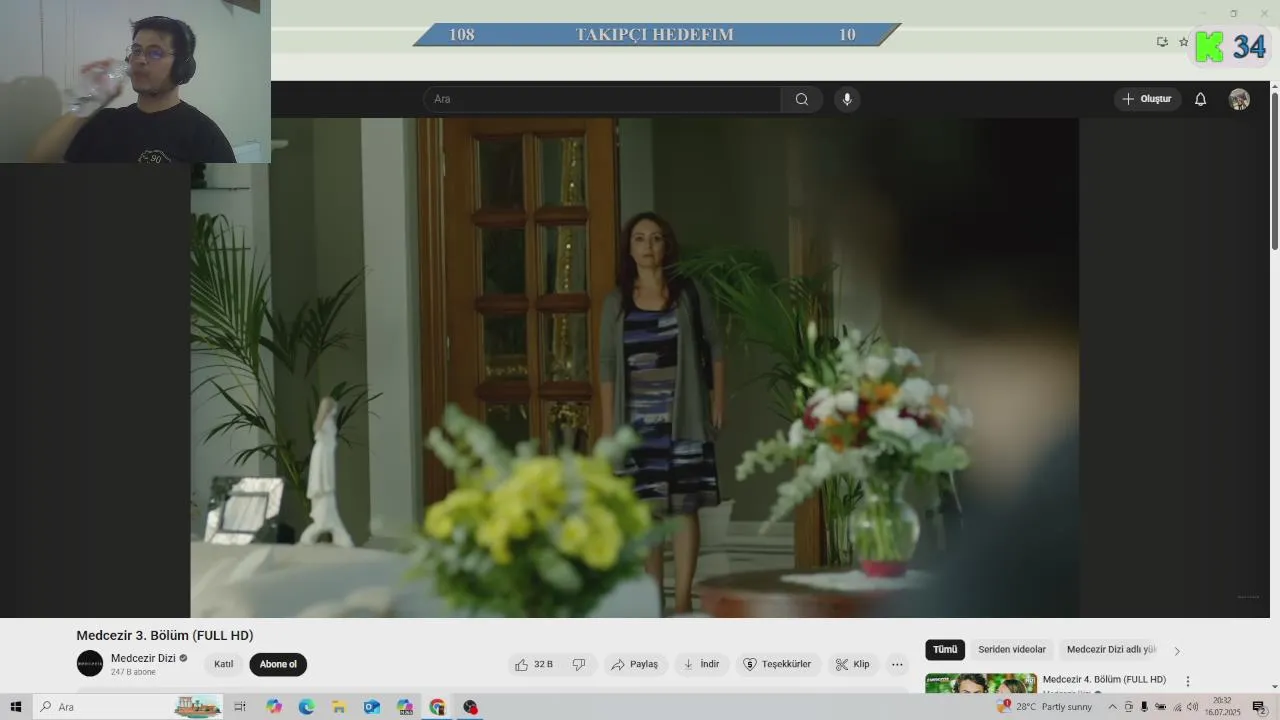The image size is (1280, 720).
Task: Open options menu for Medcezir 4. Bölüm
Action: [x=1188, y=681]
